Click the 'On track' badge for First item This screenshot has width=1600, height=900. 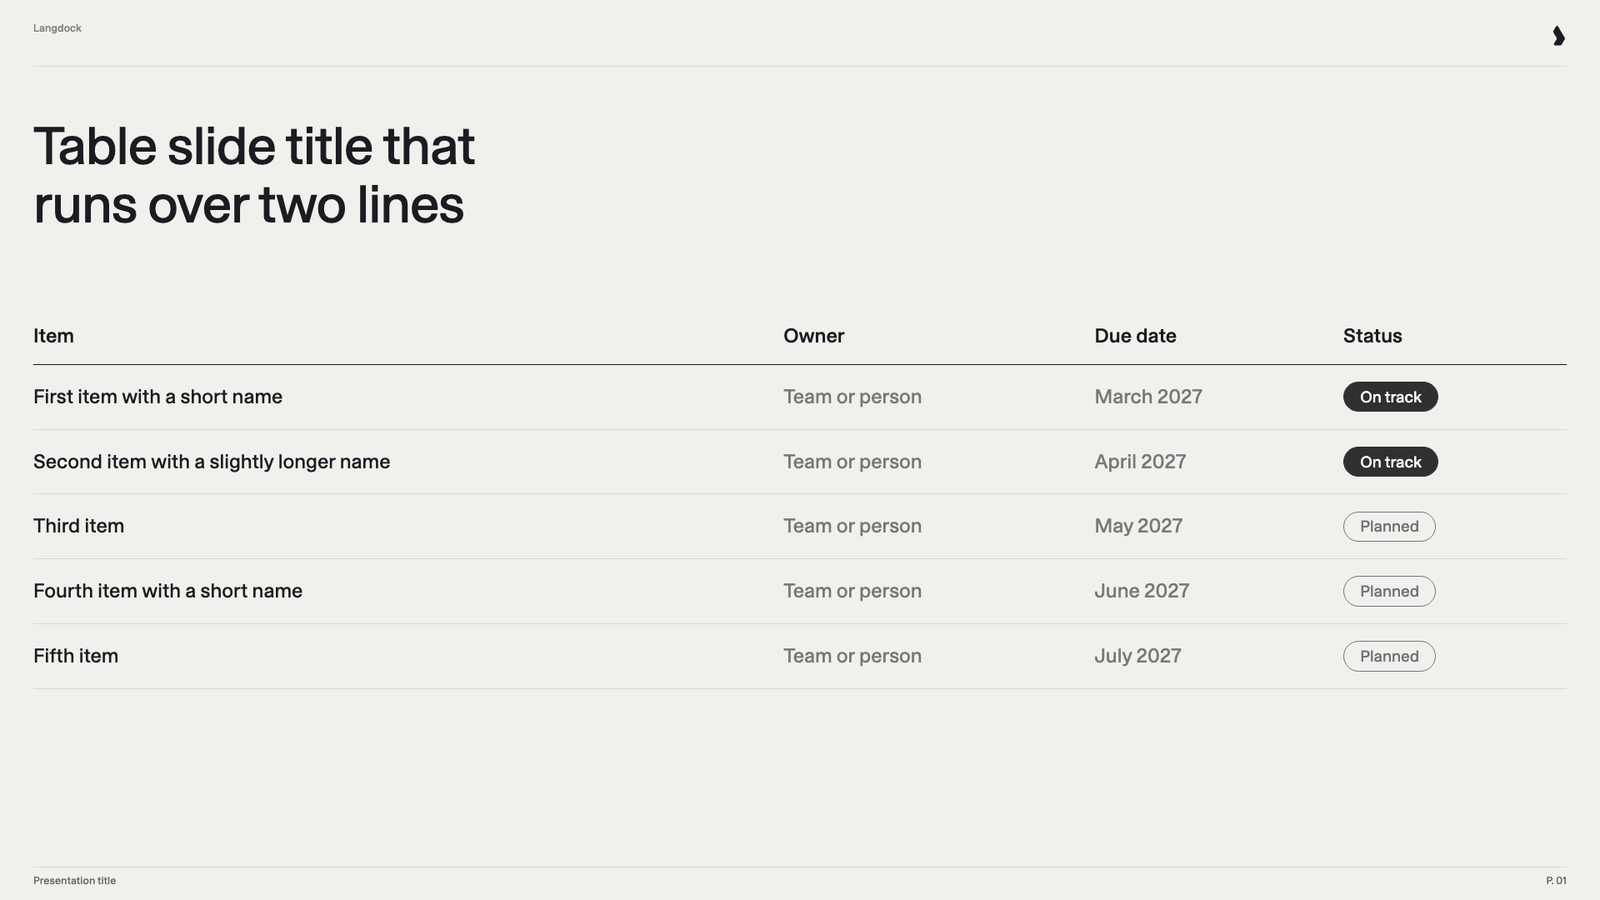coord(1390,397)
